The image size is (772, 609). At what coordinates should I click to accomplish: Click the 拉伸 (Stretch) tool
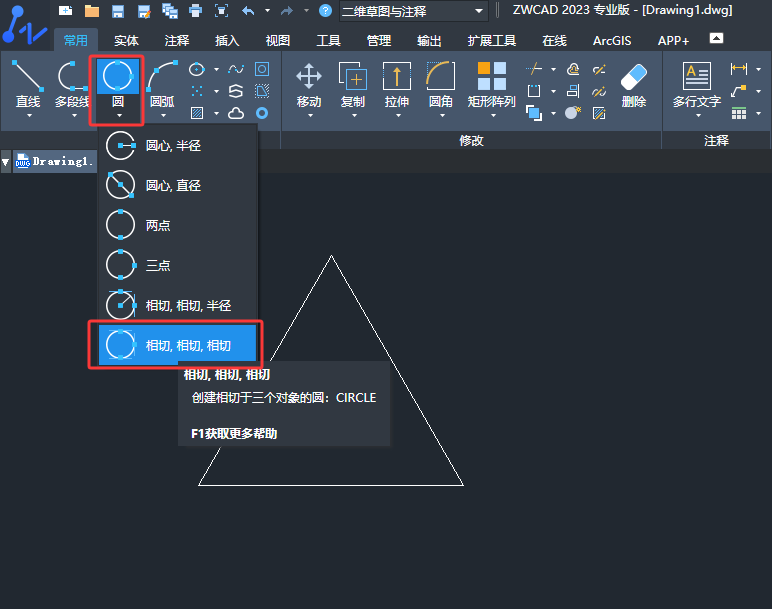pos(397,84)
